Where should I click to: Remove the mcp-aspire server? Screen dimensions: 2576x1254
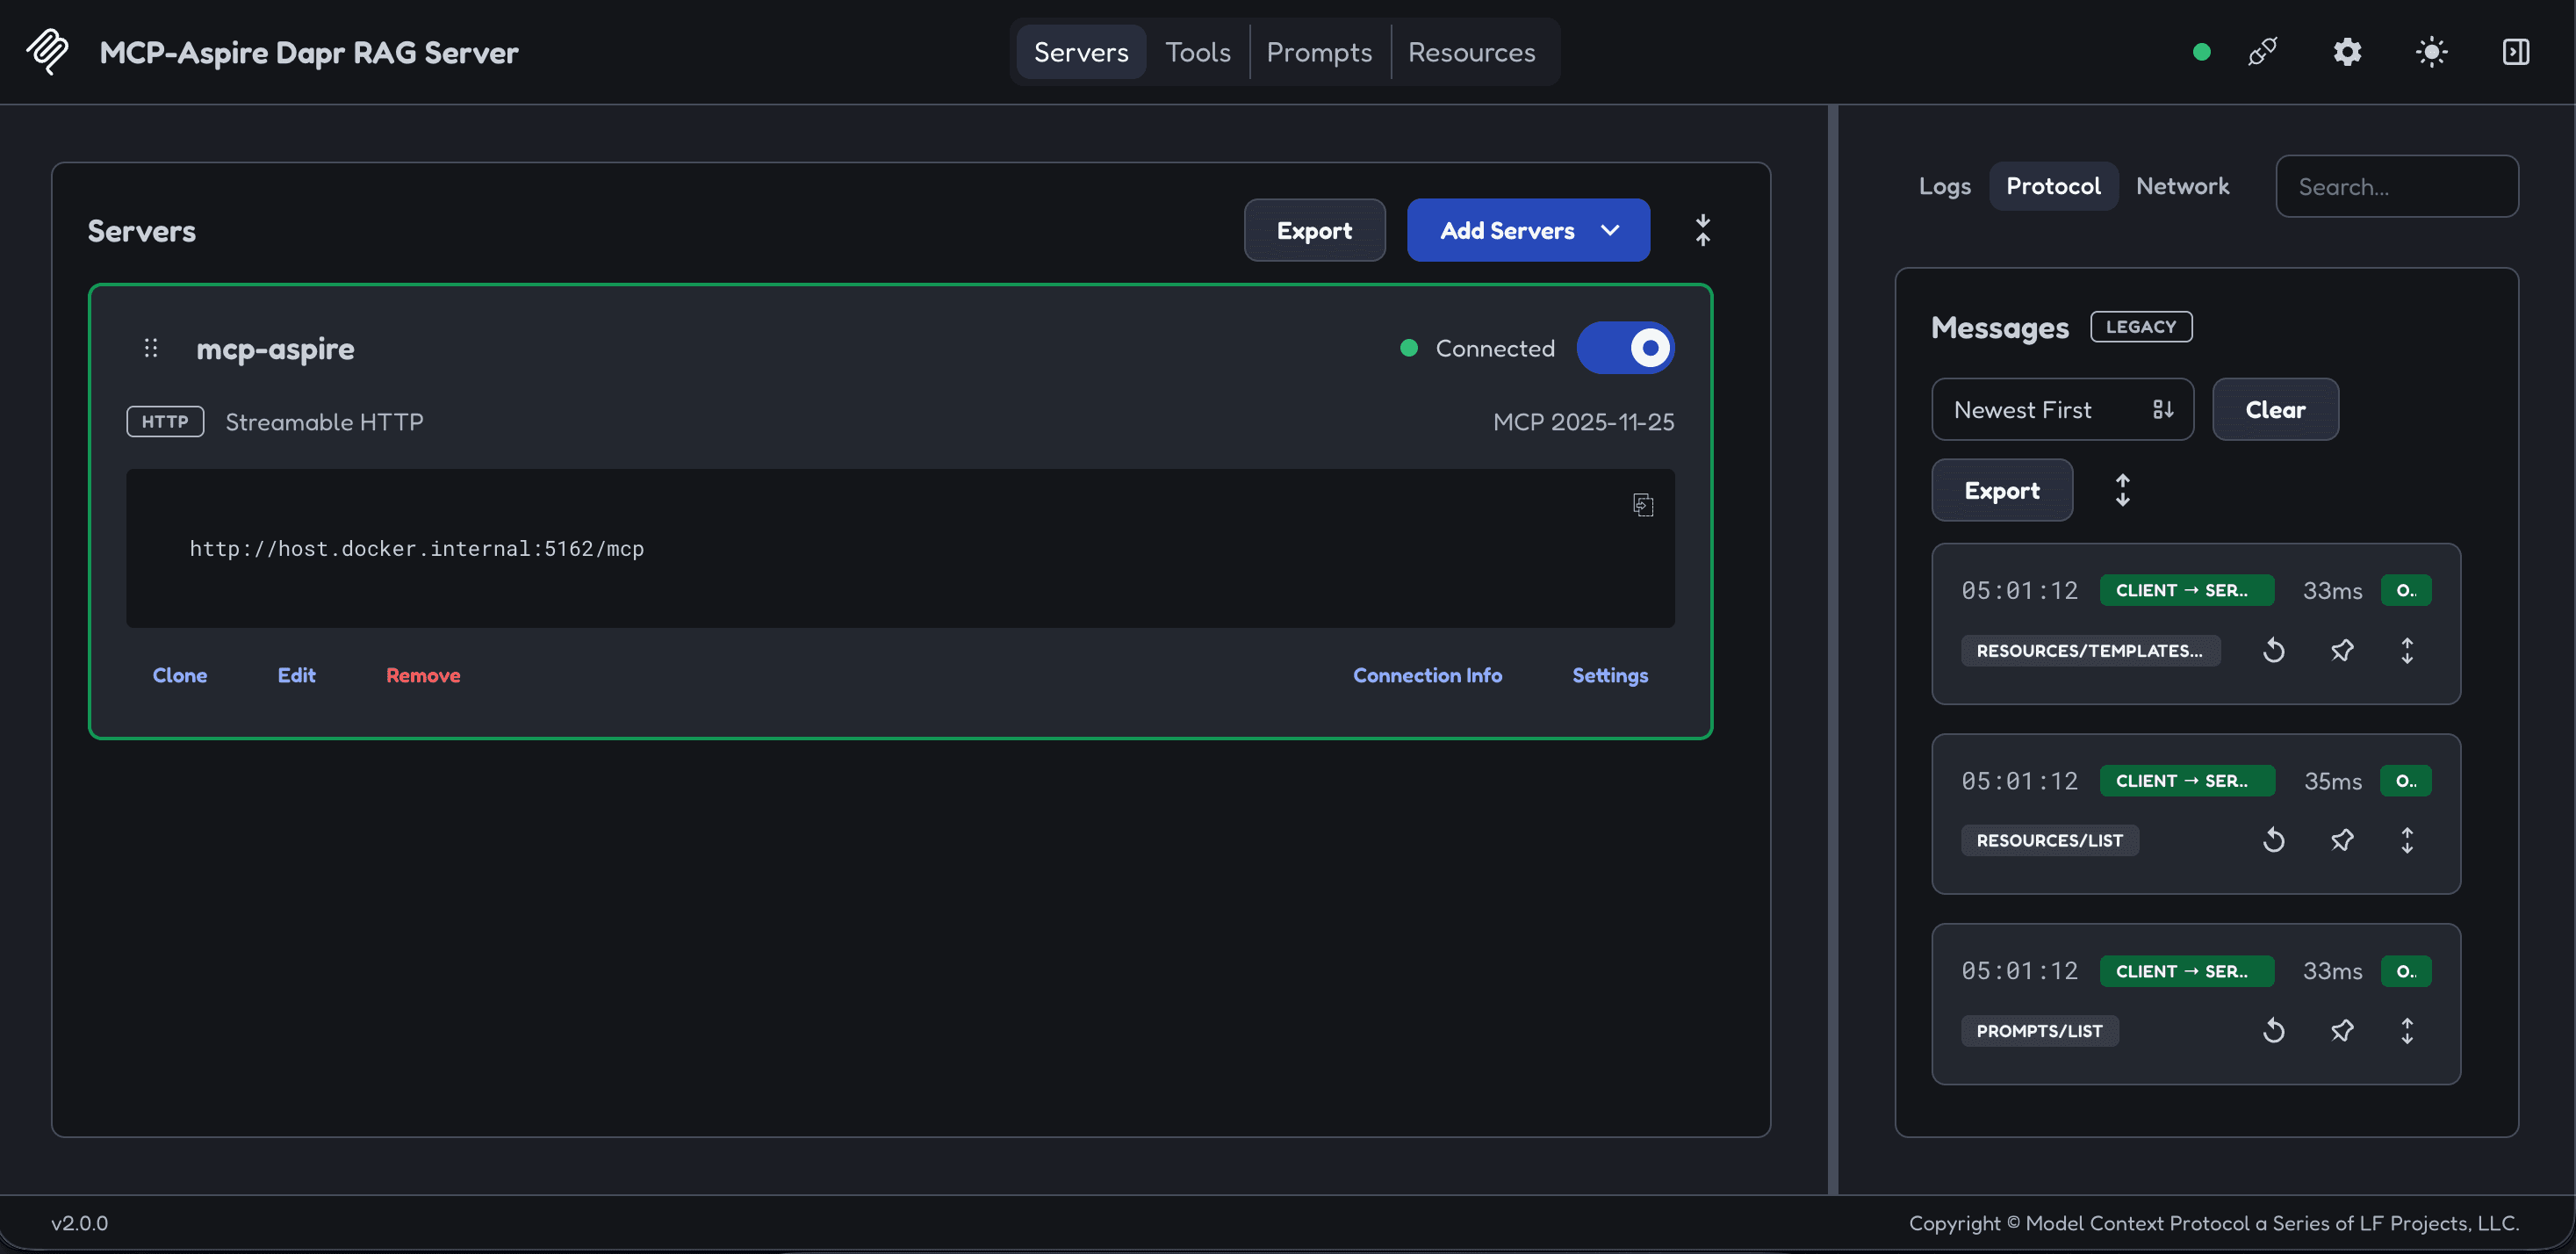point(423,675)
